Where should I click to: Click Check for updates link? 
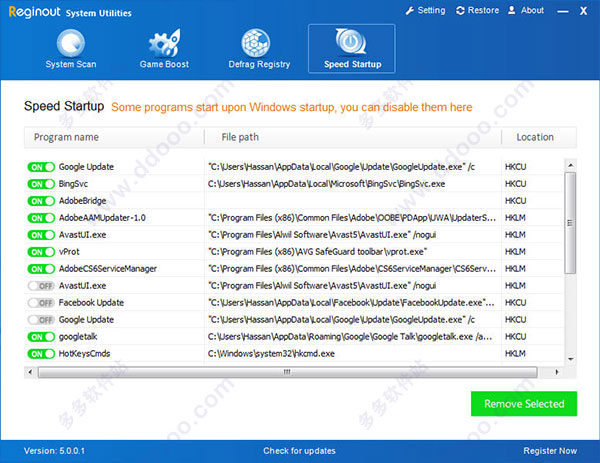coord(299,451)
